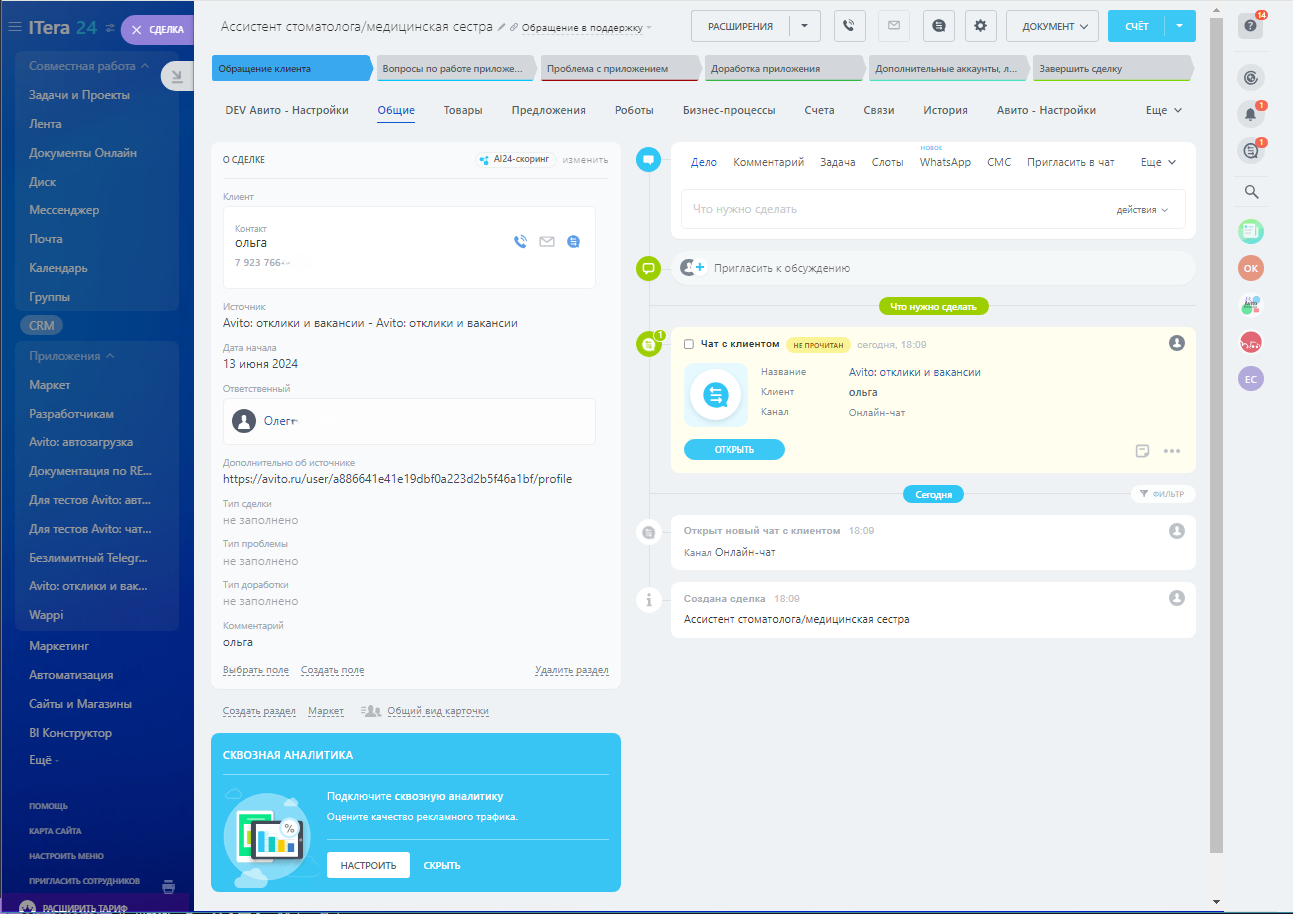The image size is (1293, 914).
Task: Open help question mark icon
Action: 1250,26
